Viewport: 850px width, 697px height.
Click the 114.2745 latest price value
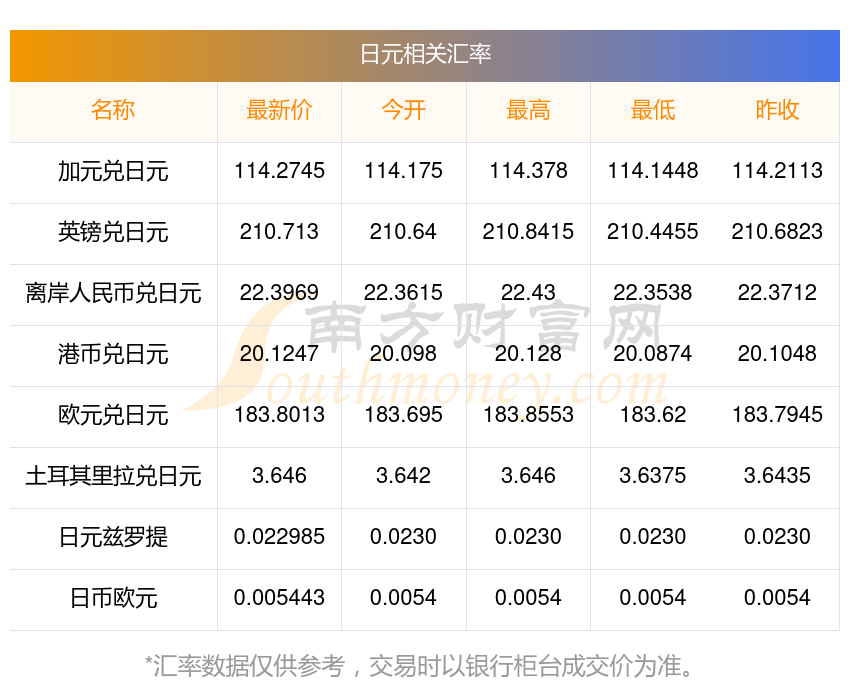pyautogui.click(x=279, y=171)
